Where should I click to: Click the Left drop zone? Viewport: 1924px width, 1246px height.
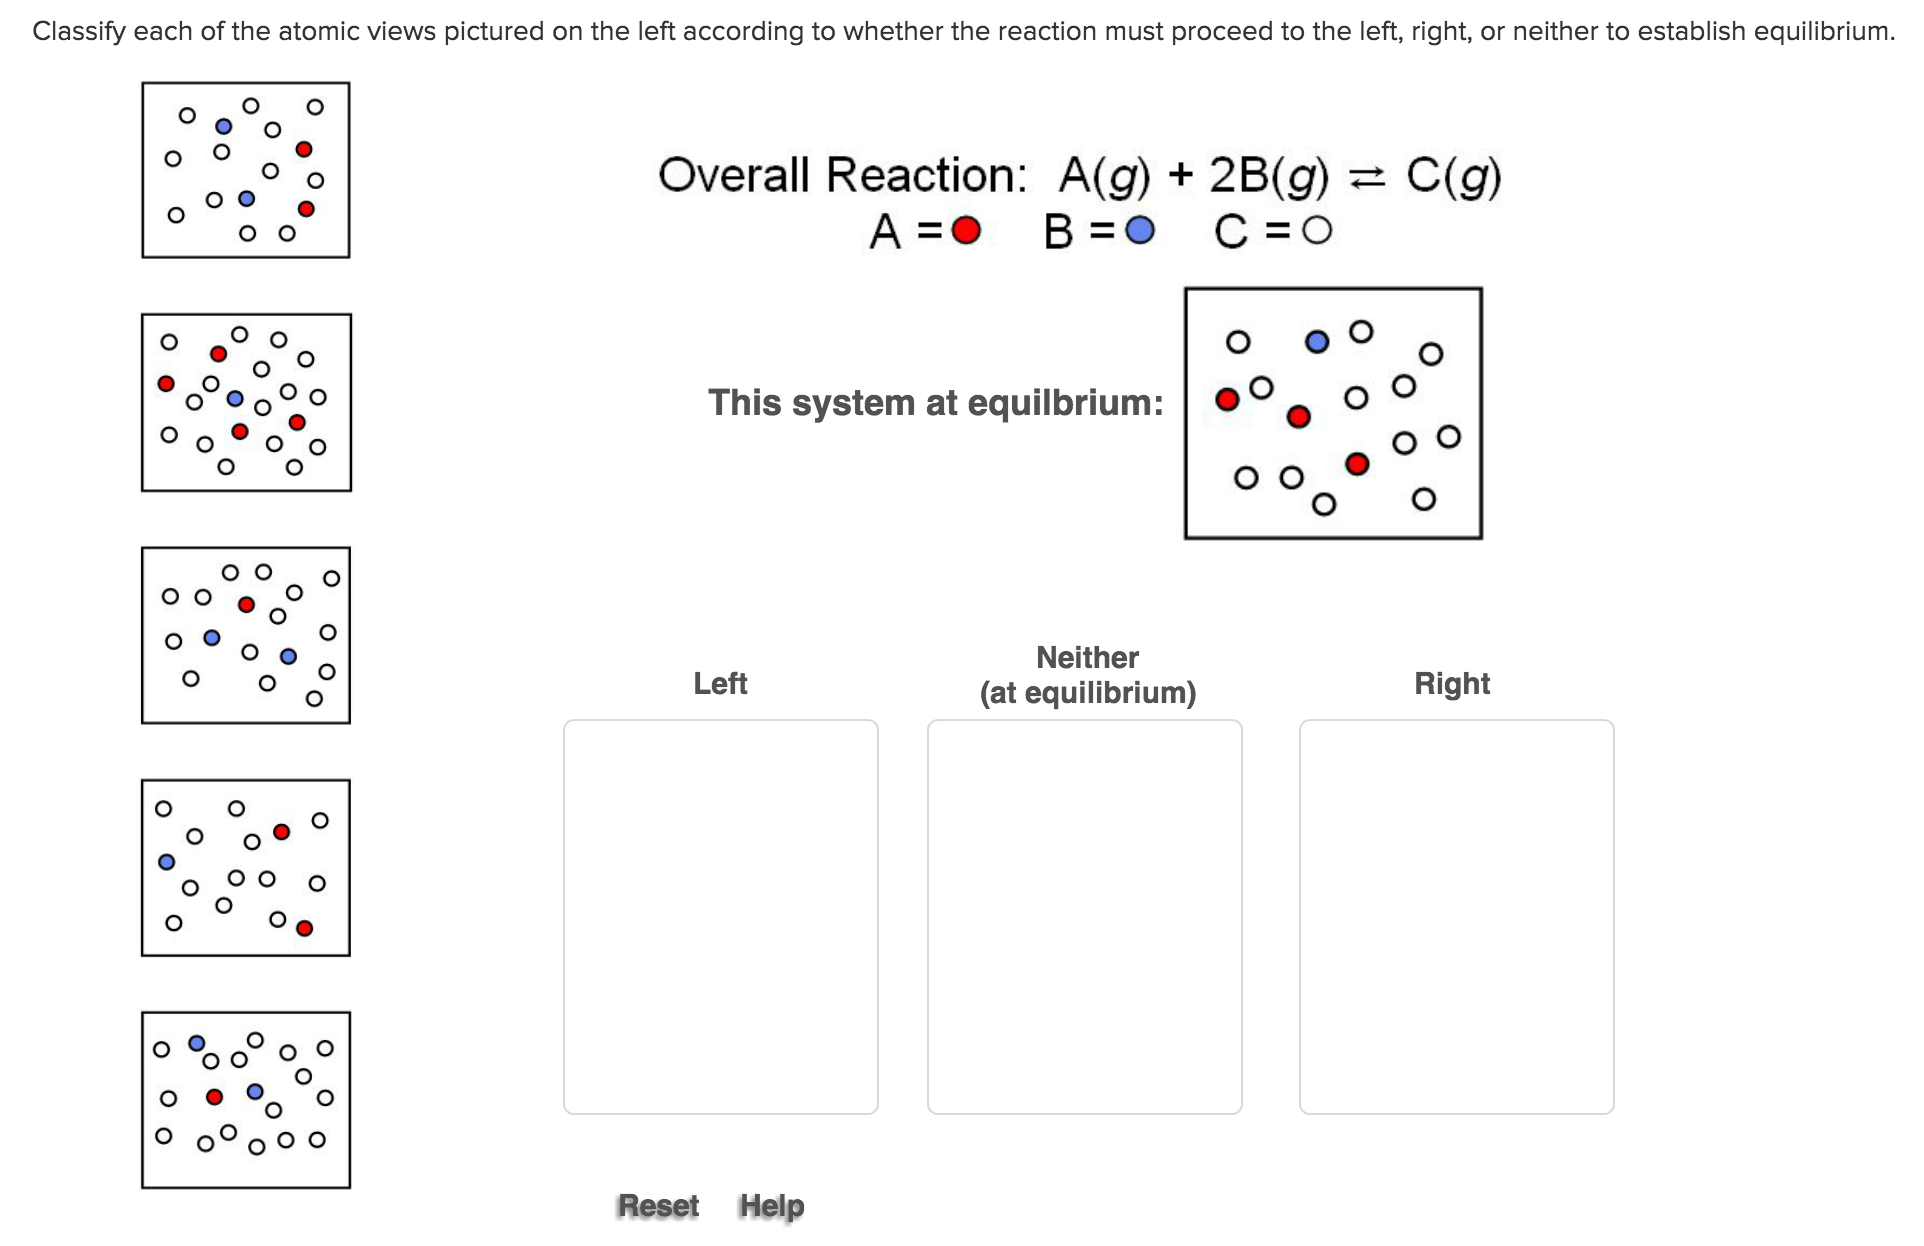tap(720, 915)
